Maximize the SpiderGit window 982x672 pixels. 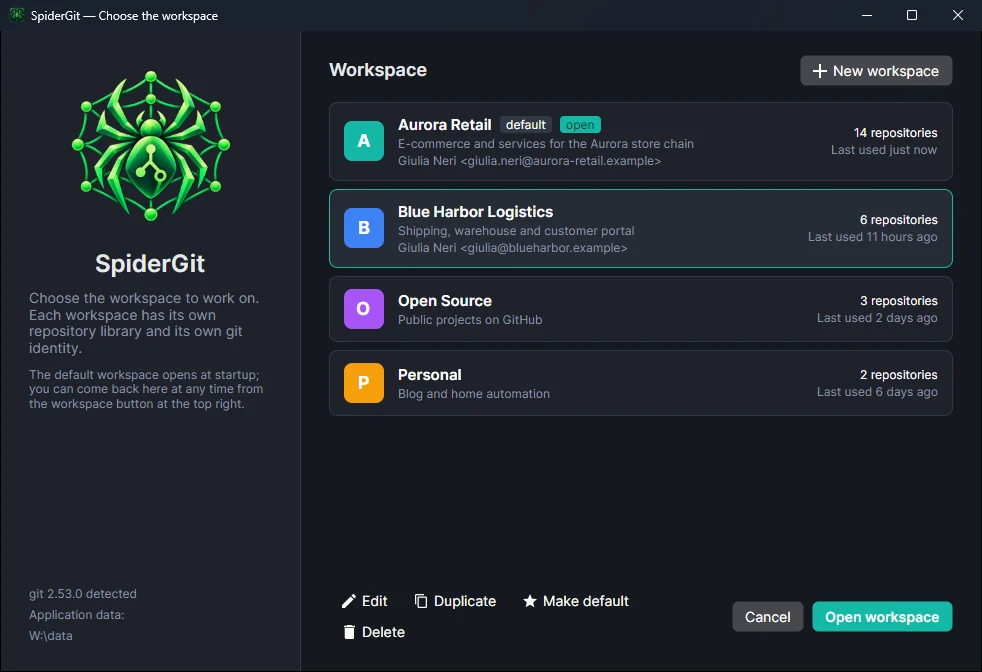pyautogui.click(x=912, y=15)
